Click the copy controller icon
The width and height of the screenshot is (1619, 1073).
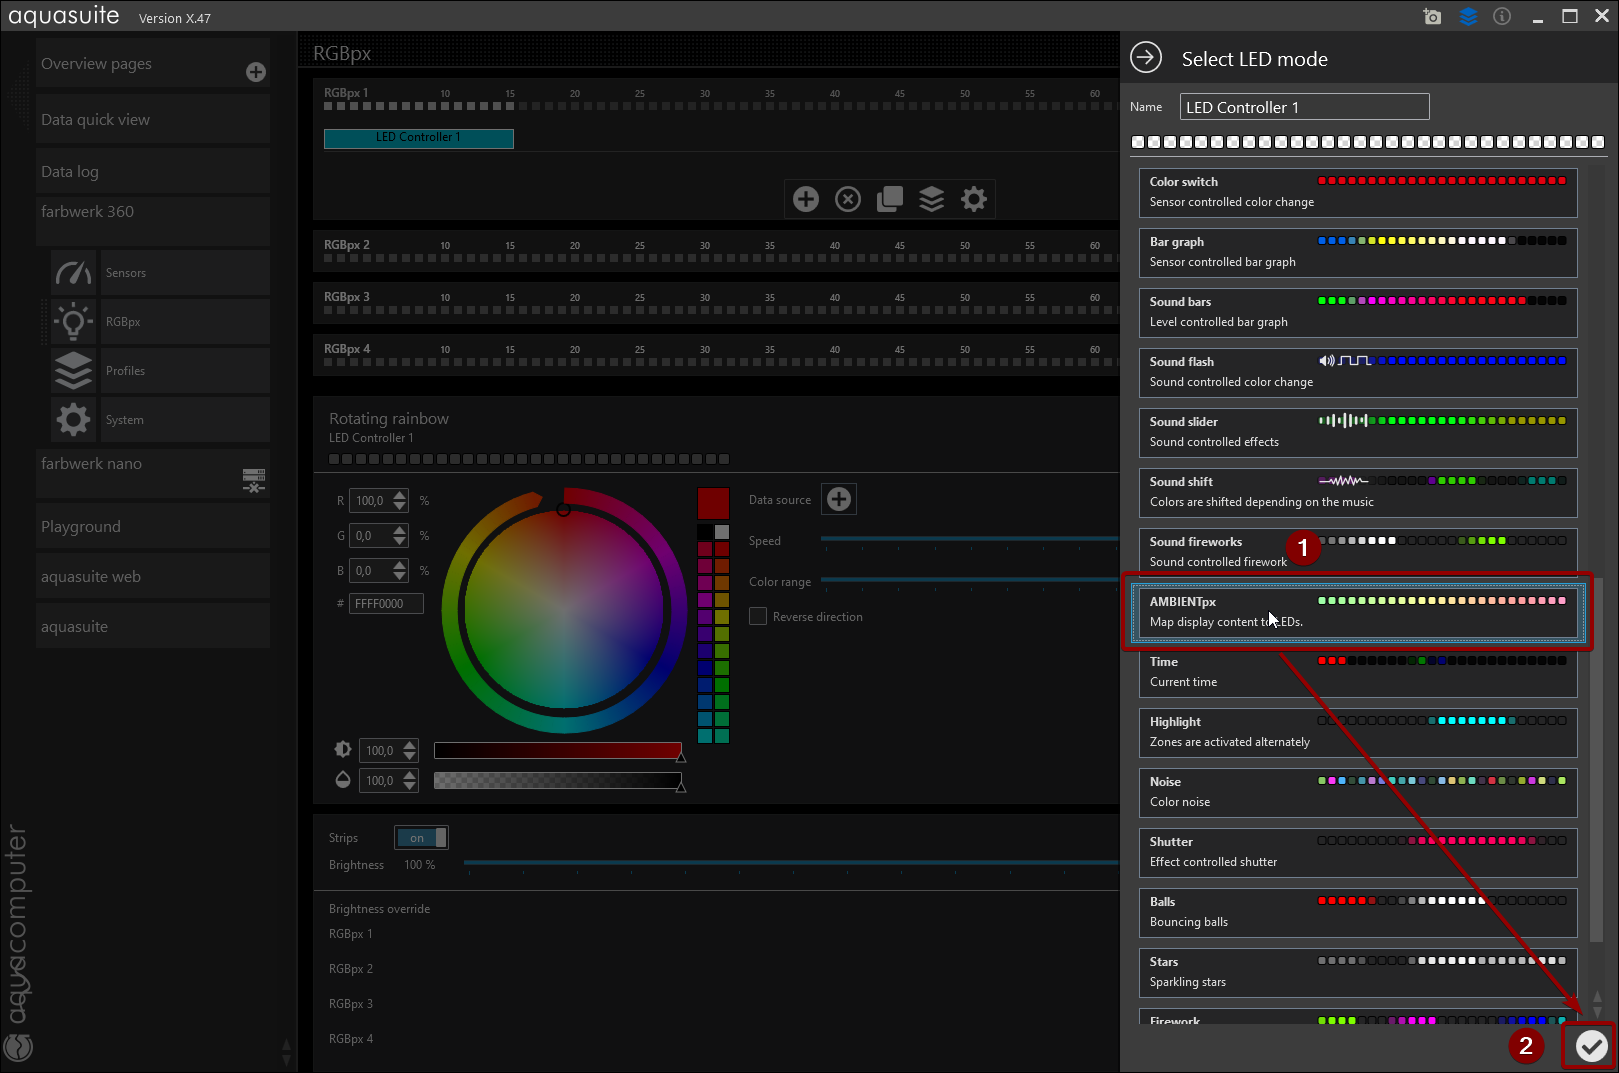(x=890, y=199)
